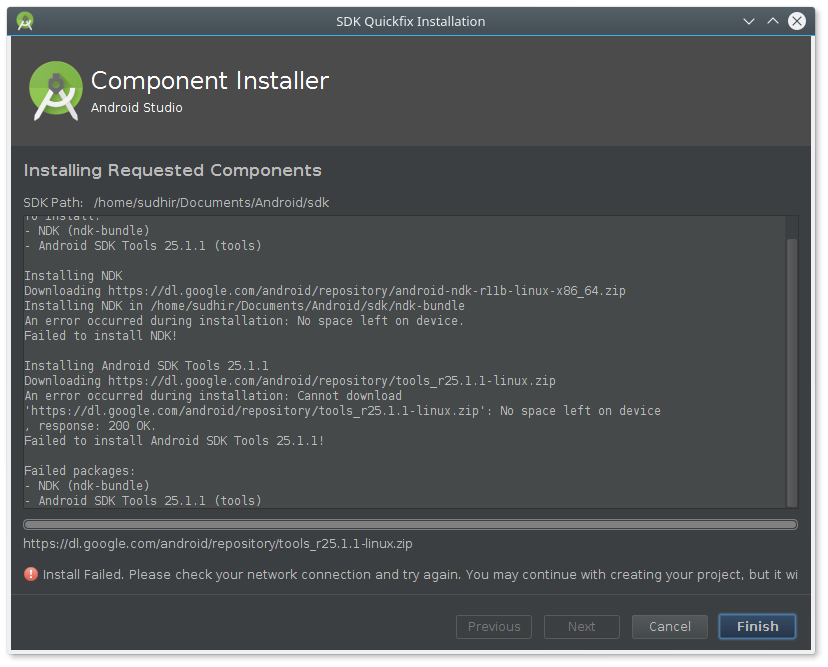Maximize the SDK Quickfix Installation window

[772, 21]
